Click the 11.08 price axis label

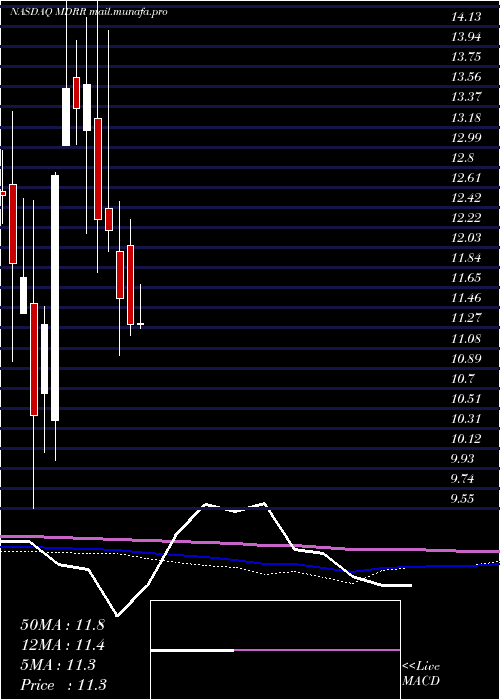[467, 339]
